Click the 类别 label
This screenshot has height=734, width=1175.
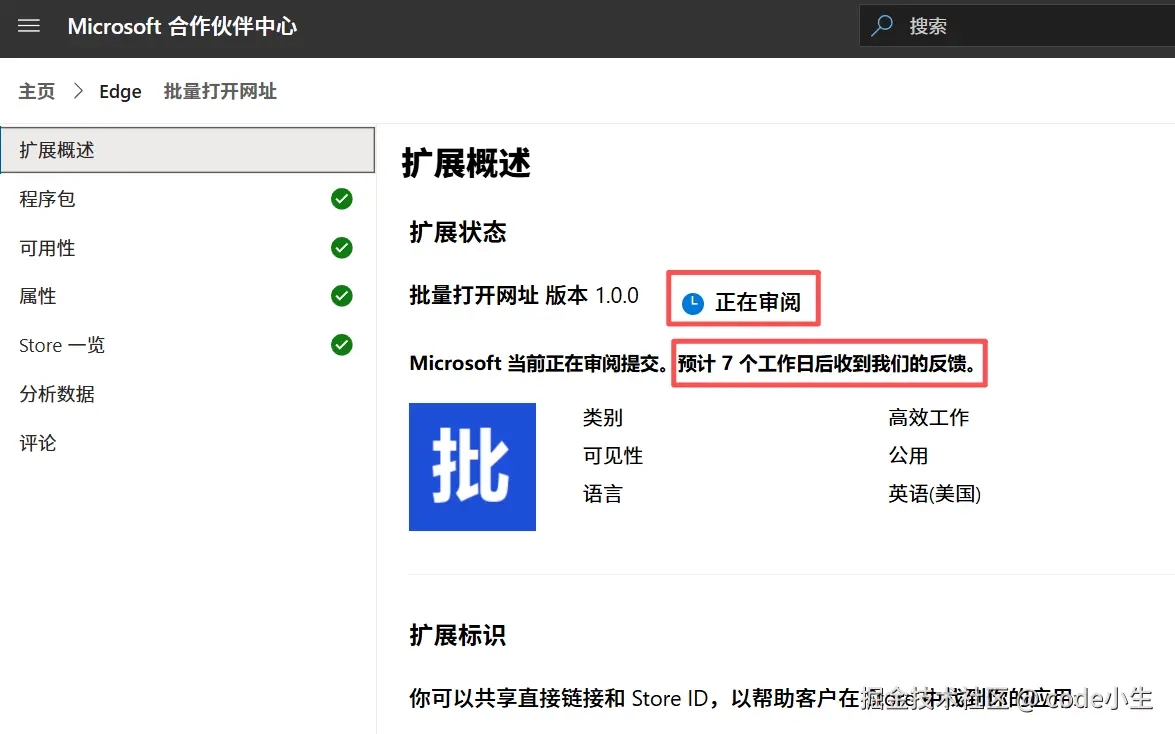point(602,418)
